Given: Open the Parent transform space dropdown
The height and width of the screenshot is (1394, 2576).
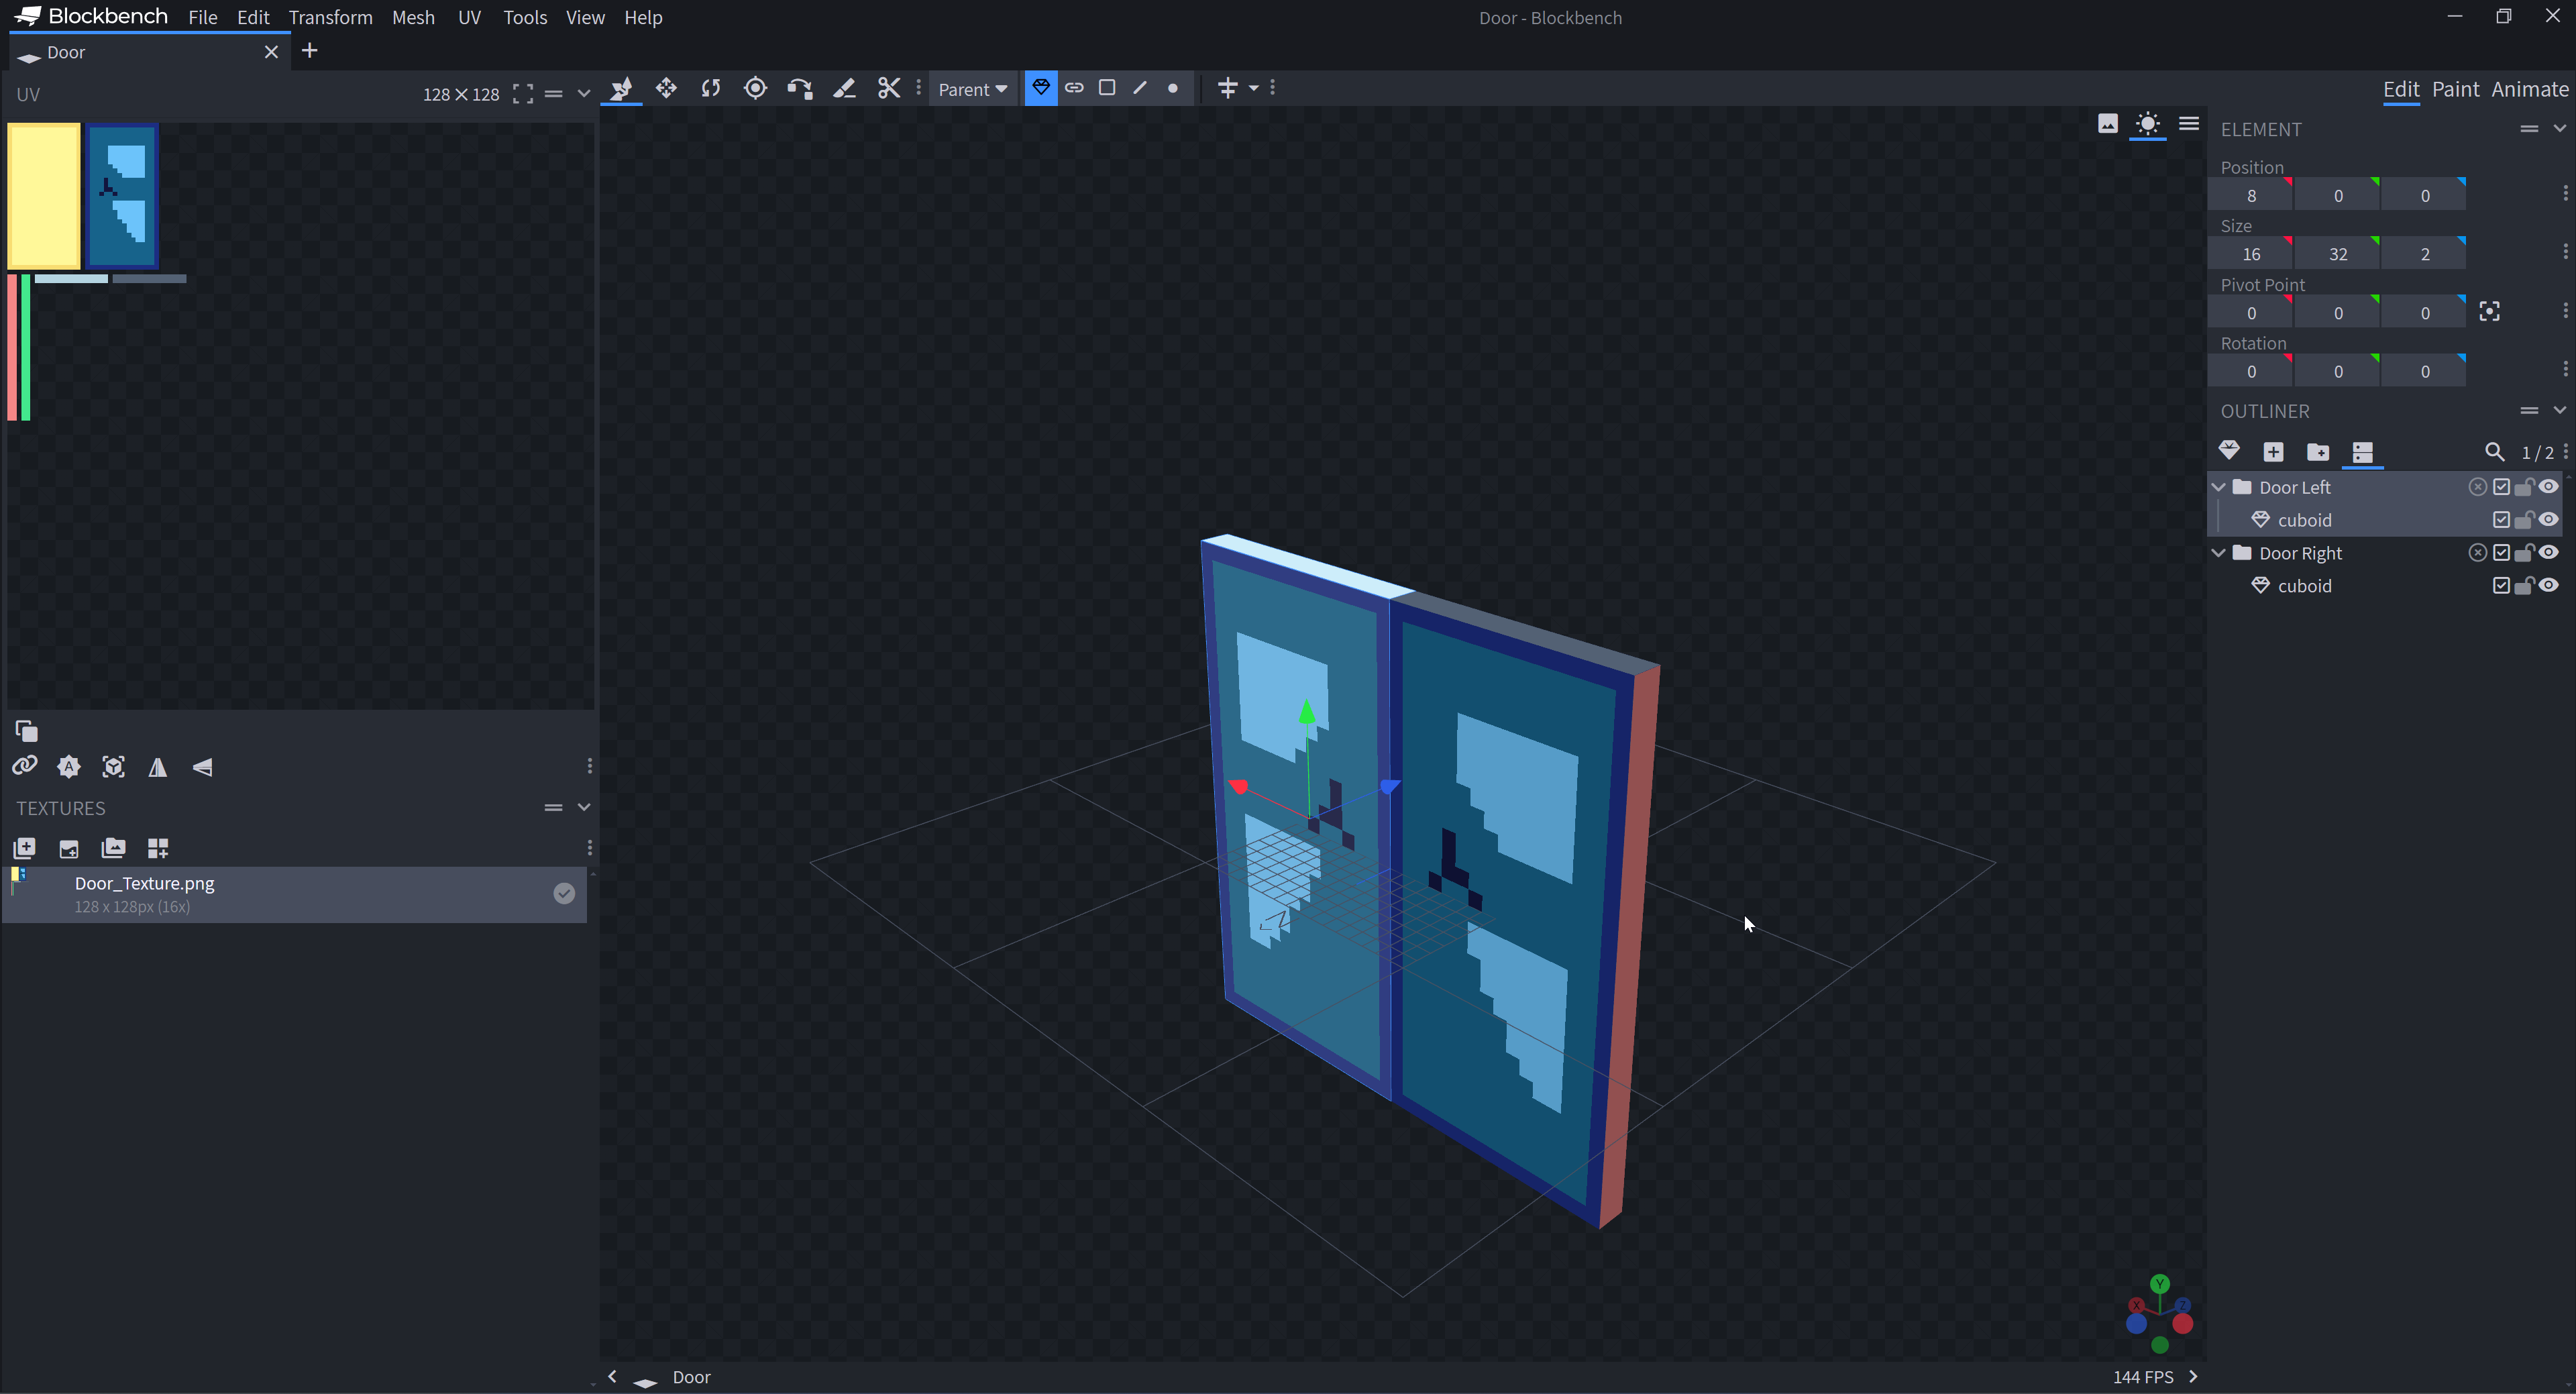Looking at the screenshot, I should click(x=972, y=89).
